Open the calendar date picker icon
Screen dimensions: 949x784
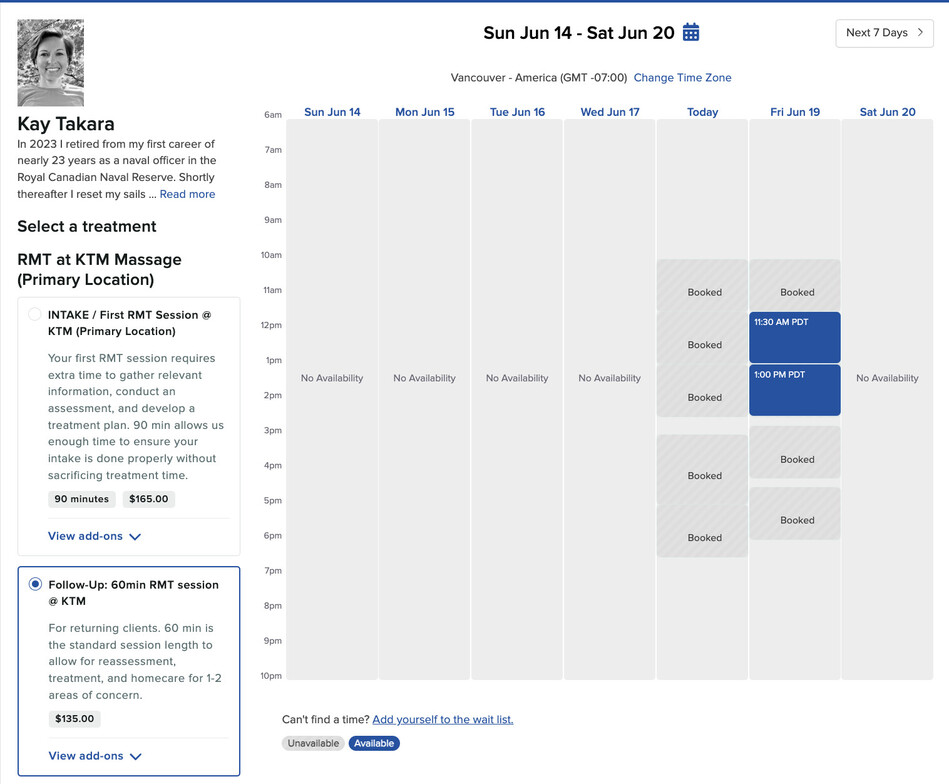(x=691, y=32)
